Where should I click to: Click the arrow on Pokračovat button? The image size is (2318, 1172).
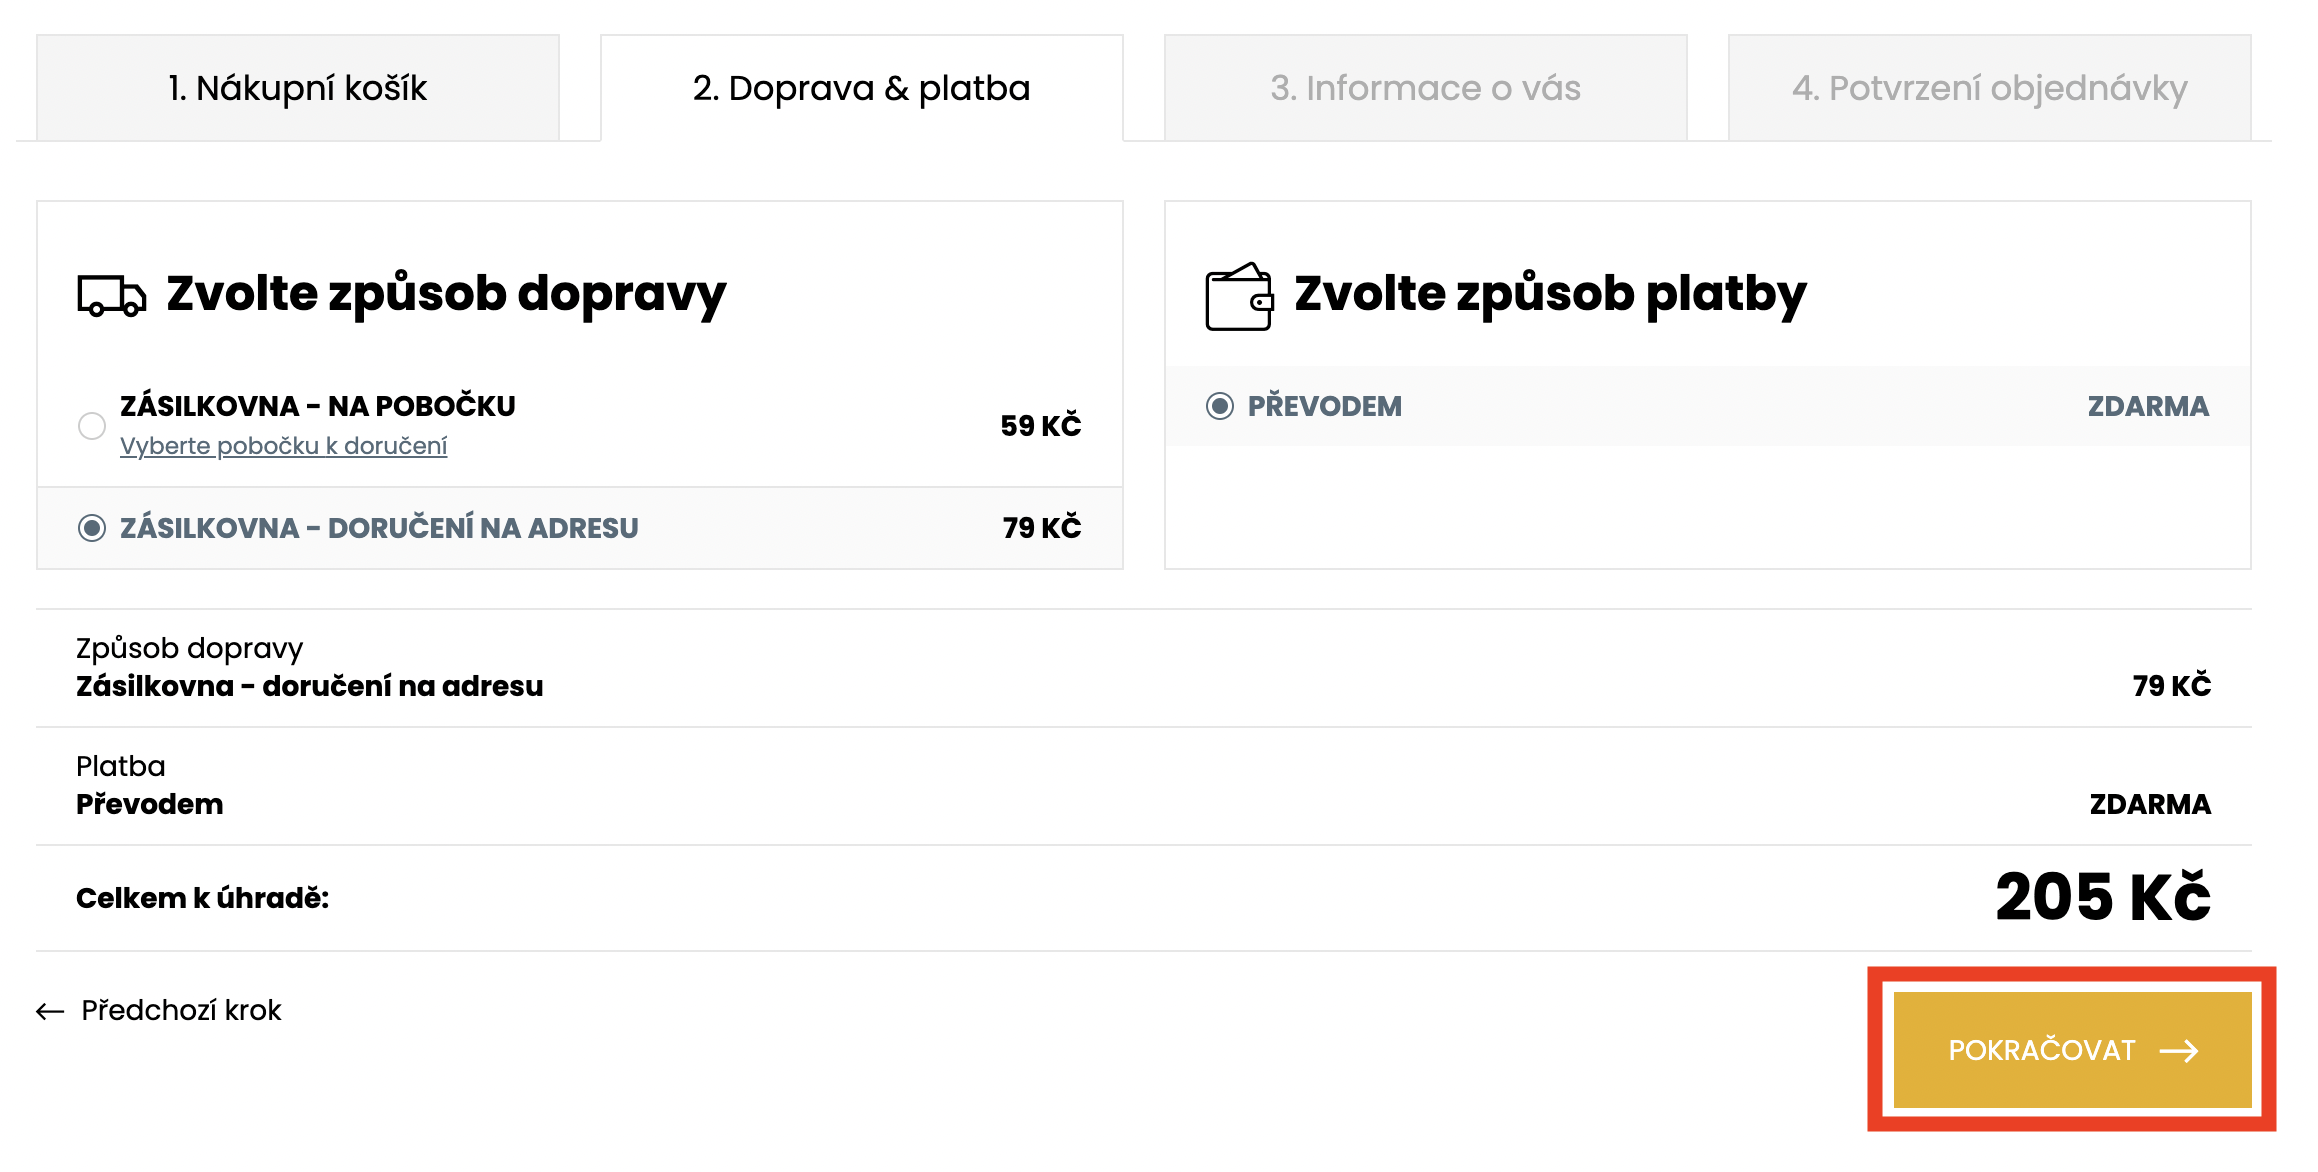[x=2178, y=1051]
